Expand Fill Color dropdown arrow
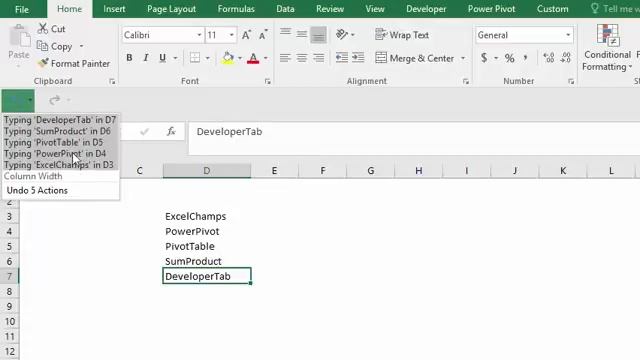The height and width of the screenshot is (360, 640). click(x=240, y=58)
